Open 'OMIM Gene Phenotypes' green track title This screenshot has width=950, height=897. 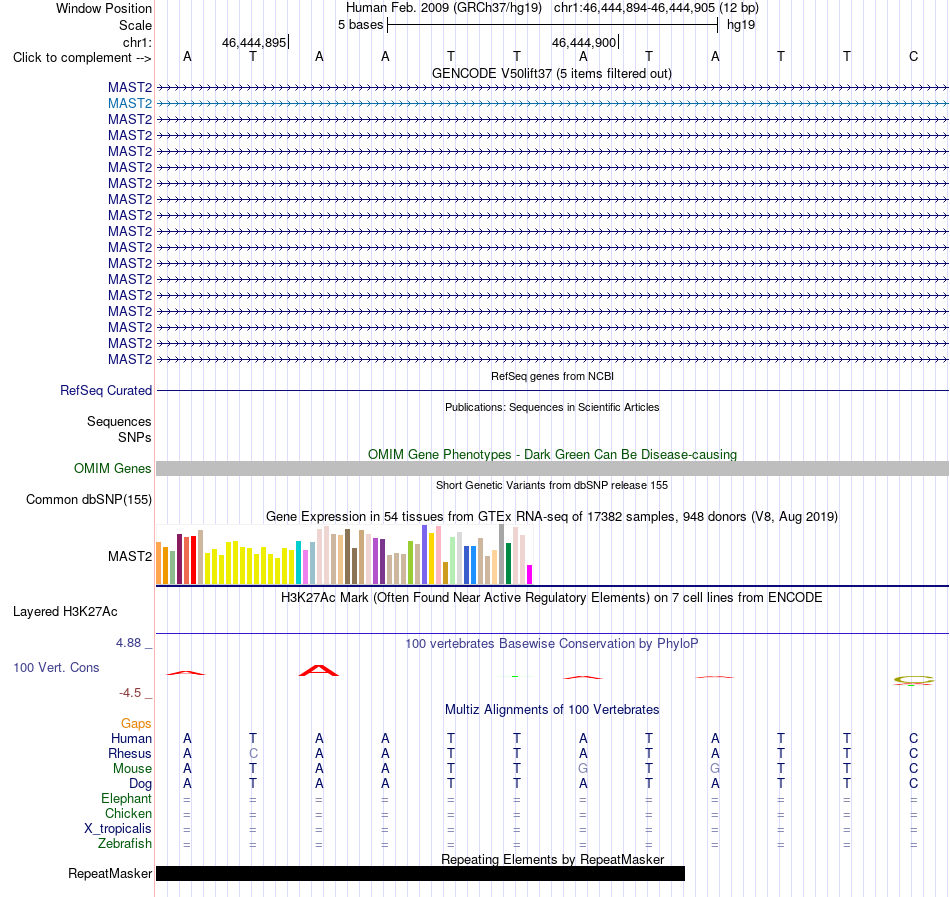(552, 454)
